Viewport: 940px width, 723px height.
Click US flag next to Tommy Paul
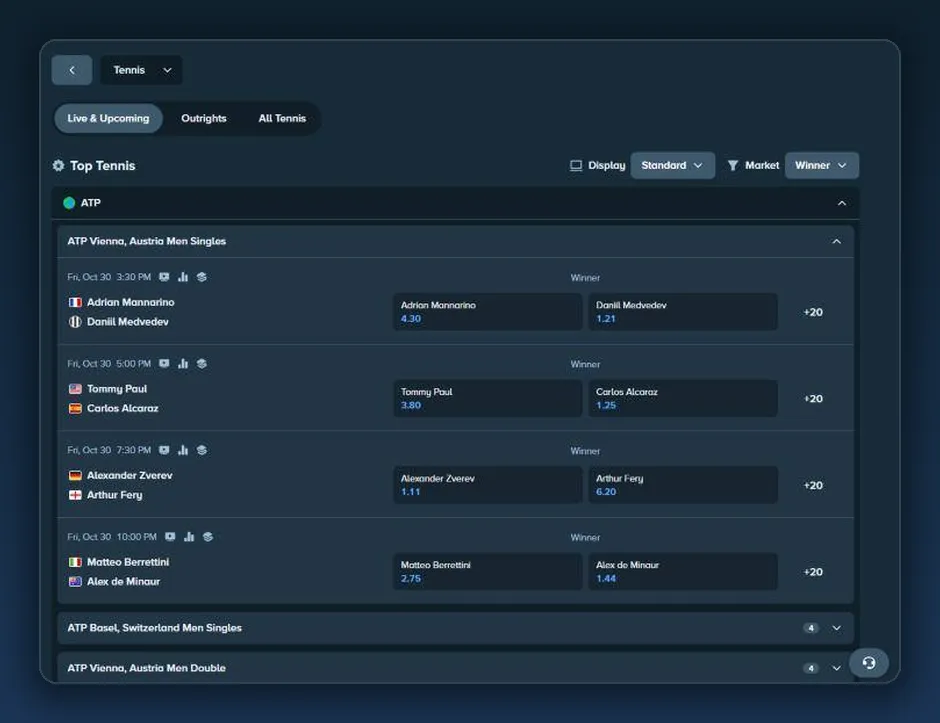pyautogui.click(x=75, y=389)
